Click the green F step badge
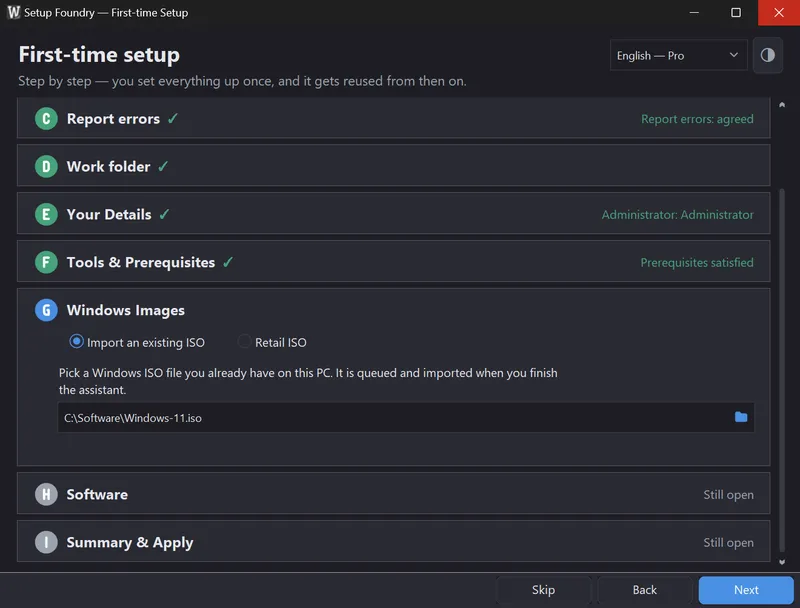The width and height of the screenshot is (800, 608). pos(46,262)
